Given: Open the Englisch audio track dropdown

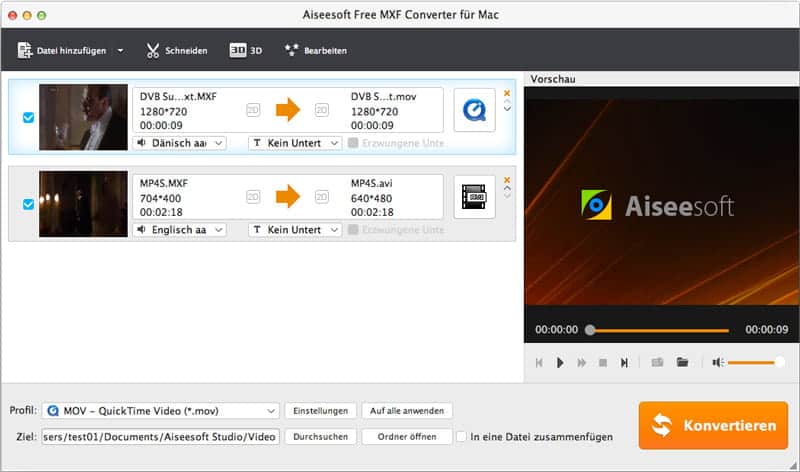Looking at the screenshot, I should click(180, 230).
